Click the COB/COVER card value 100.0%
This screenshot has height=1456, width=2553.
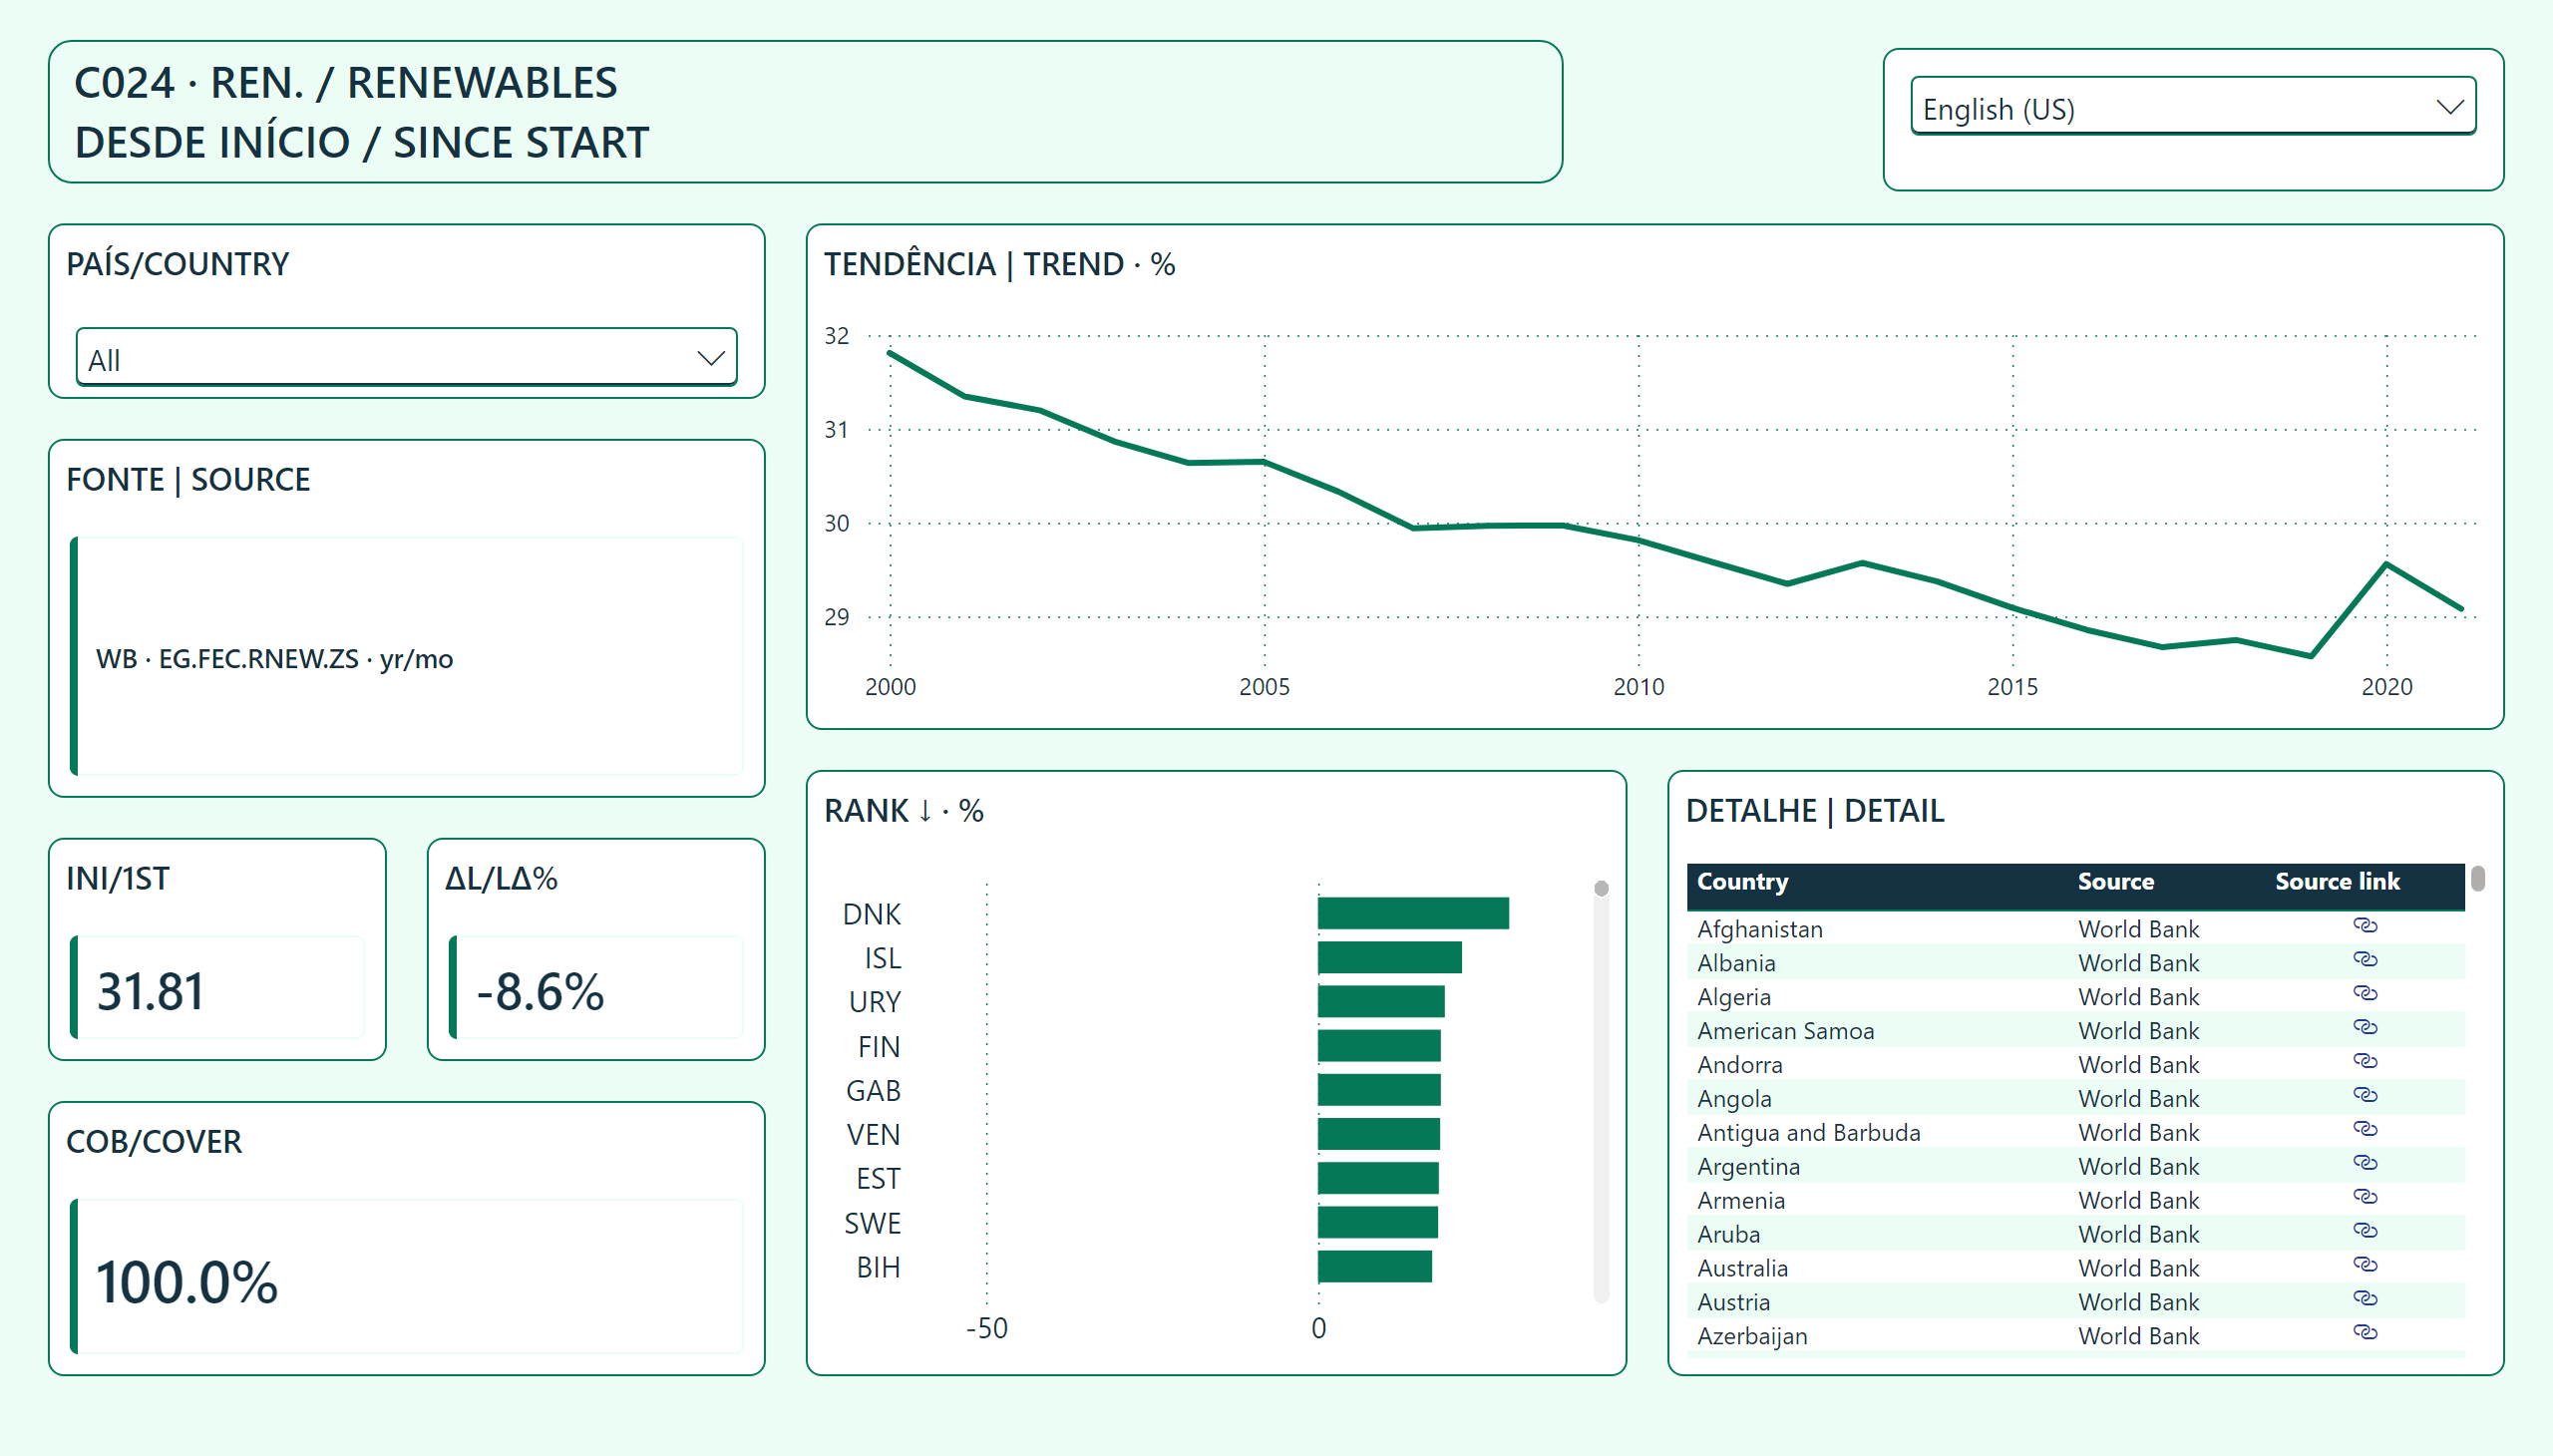[x=187, y=1283]
